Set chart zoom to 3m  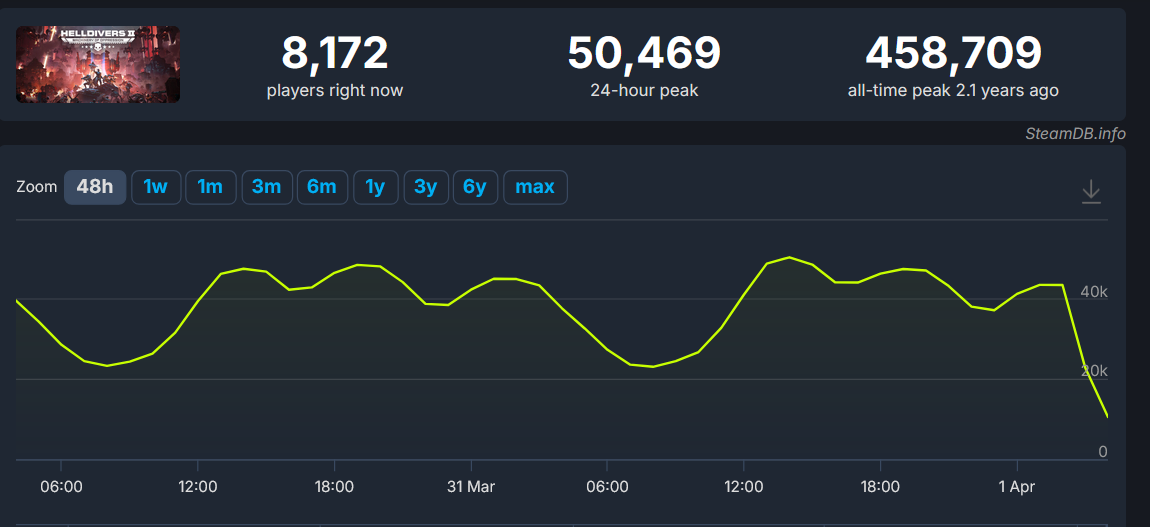click(267, 187)
